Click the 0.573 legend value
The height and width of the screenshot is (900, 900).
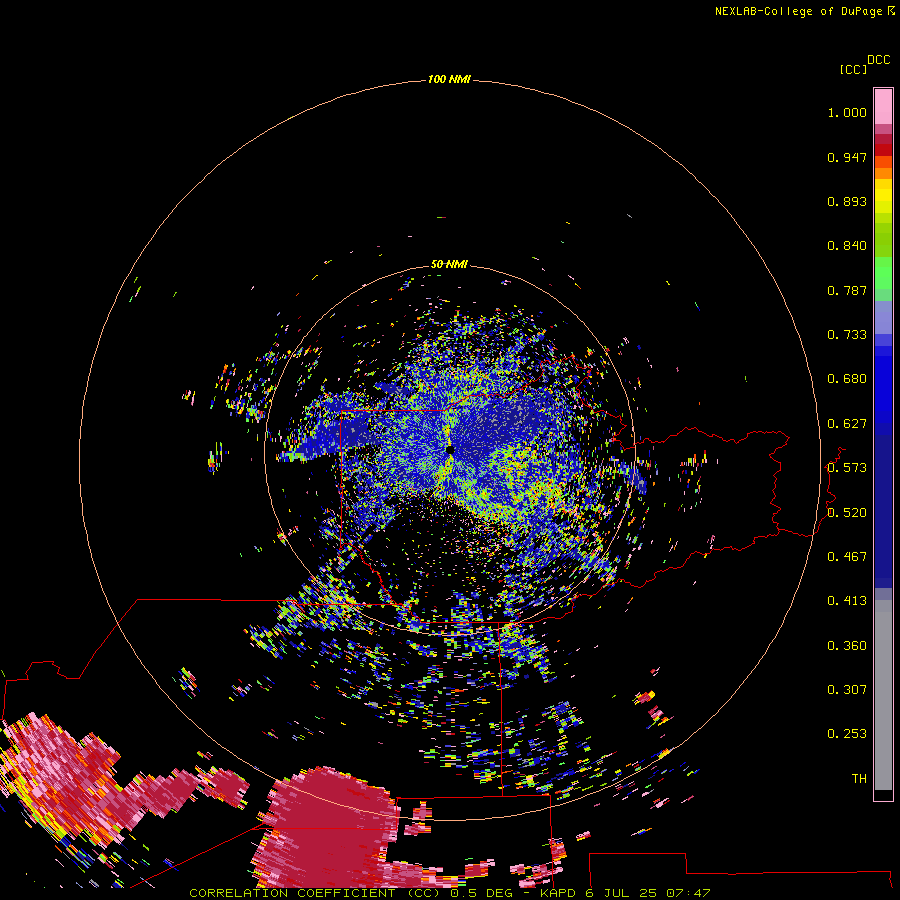click(x=847, y=468)
